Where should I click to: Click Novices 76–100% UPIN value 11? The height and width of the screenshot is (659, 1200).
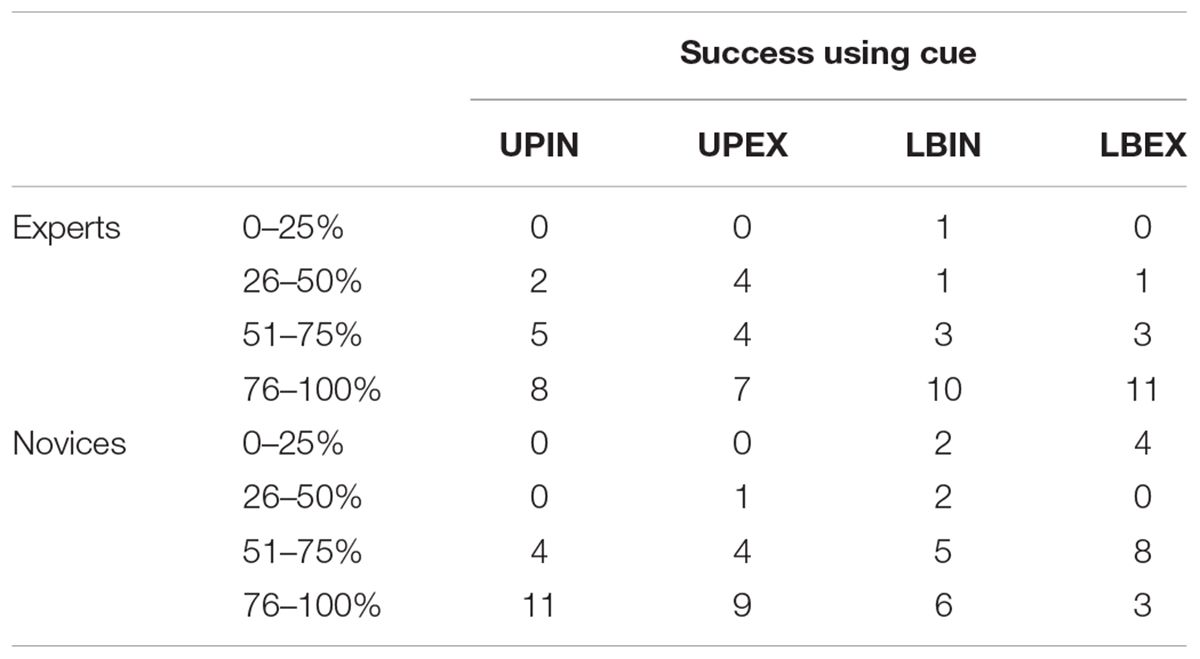click(539, 605)
